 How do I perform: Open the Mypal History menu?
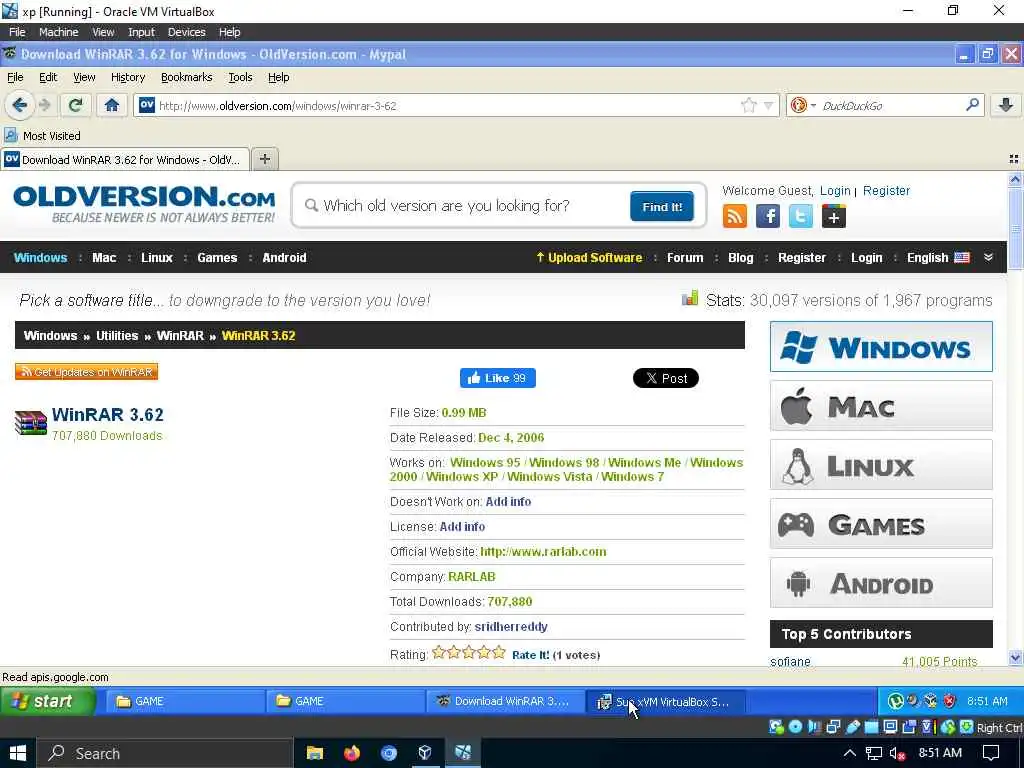pyautogui.click(x=128, y=77)
